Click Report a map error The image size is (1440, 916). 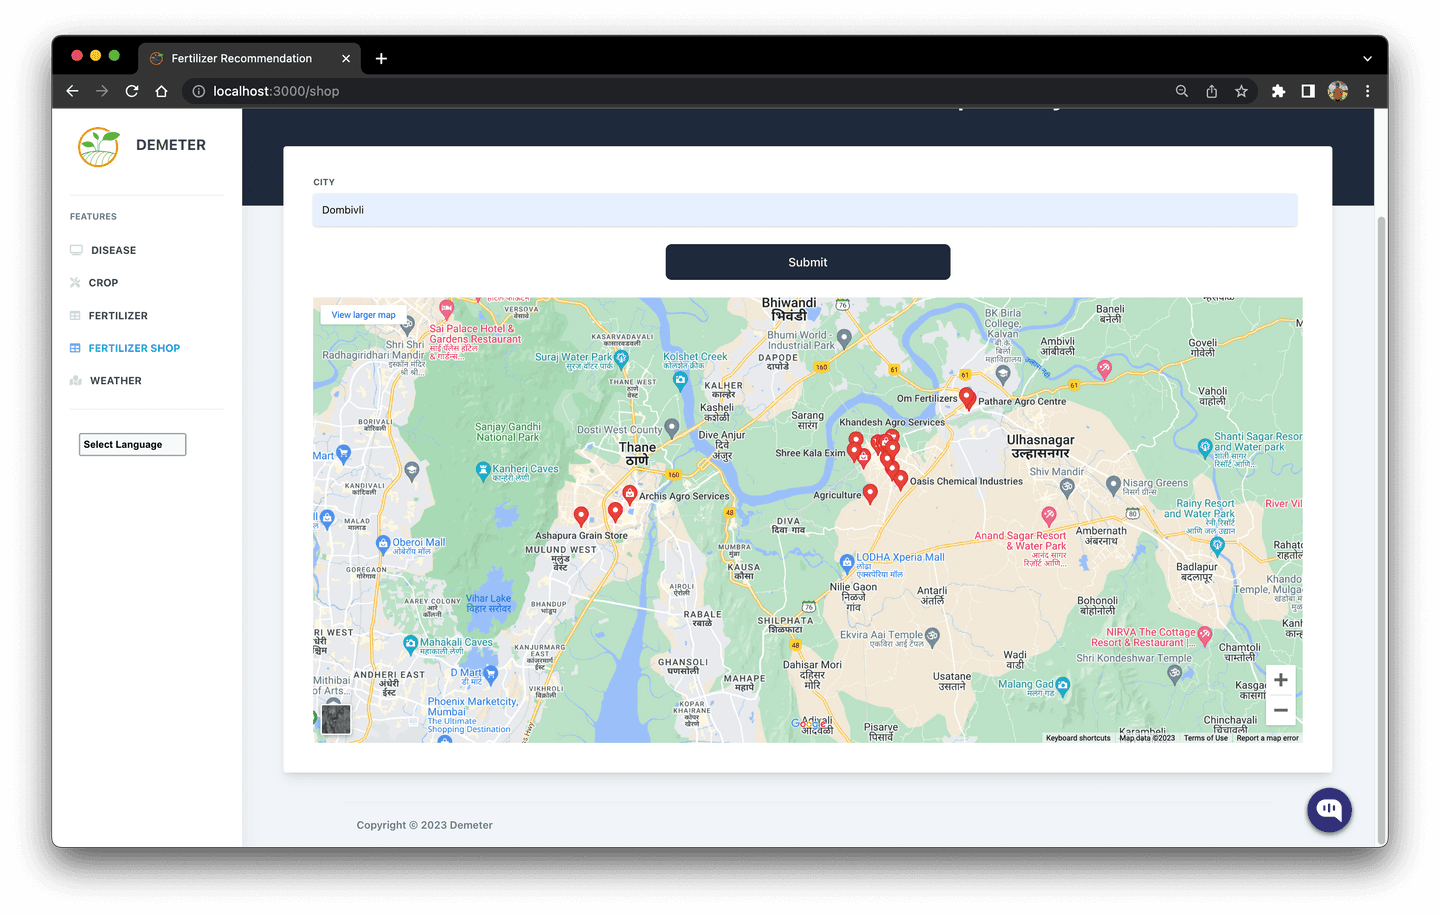1267,738
